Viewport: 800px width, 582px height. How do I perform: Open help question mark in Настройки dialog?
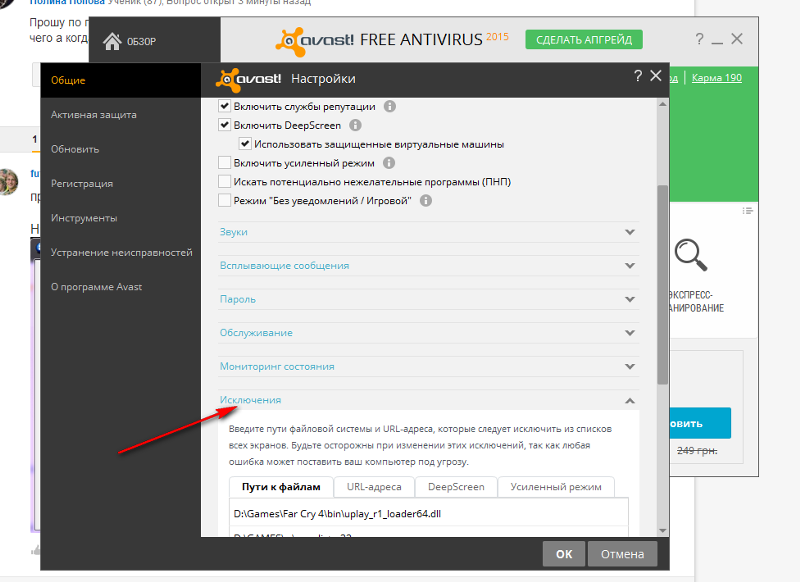pos(638,76)
